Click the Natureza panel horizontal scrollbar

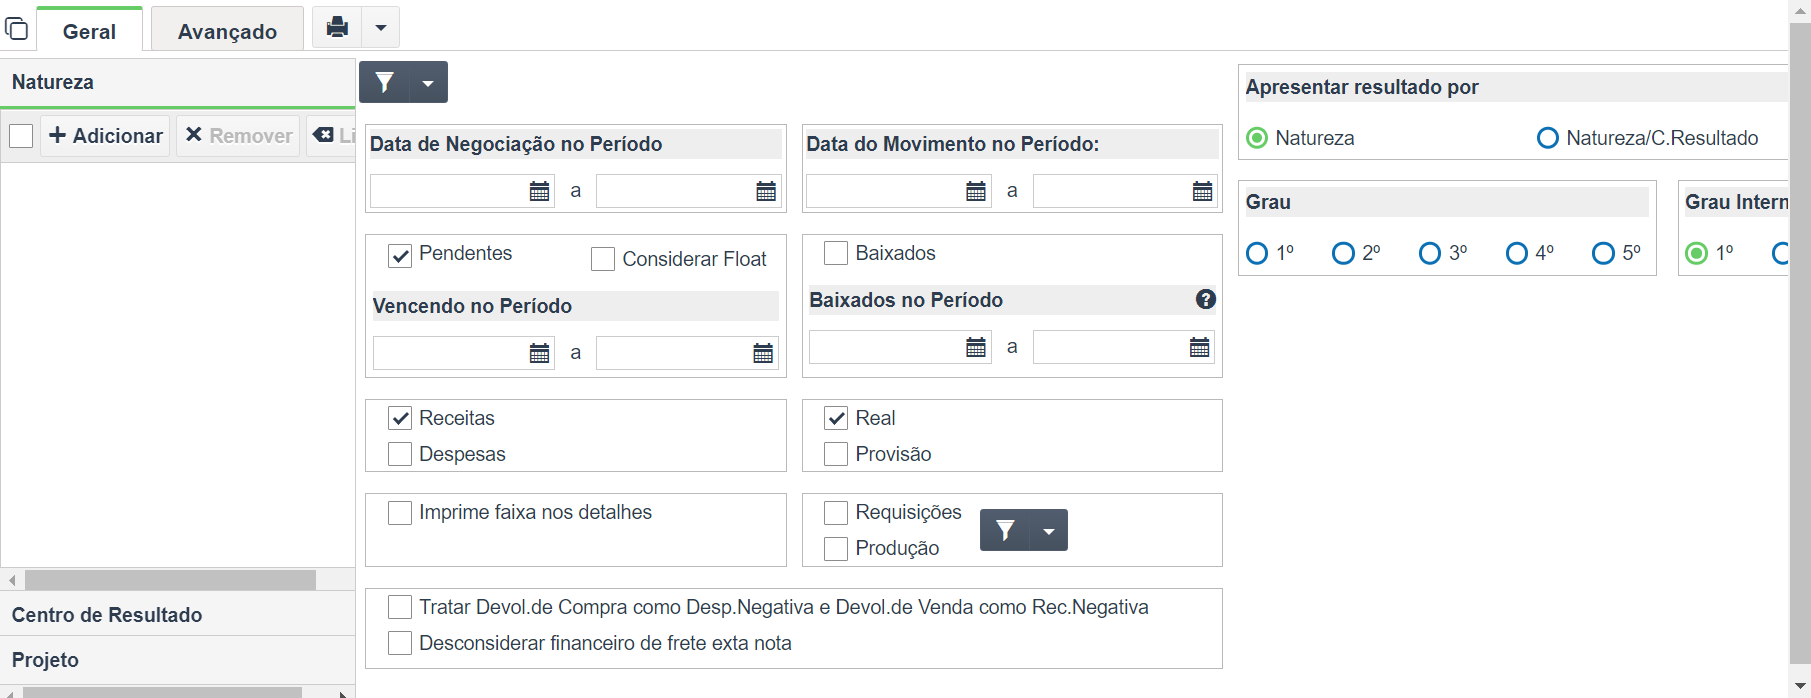pyautogui.click(x=171, y=580)
